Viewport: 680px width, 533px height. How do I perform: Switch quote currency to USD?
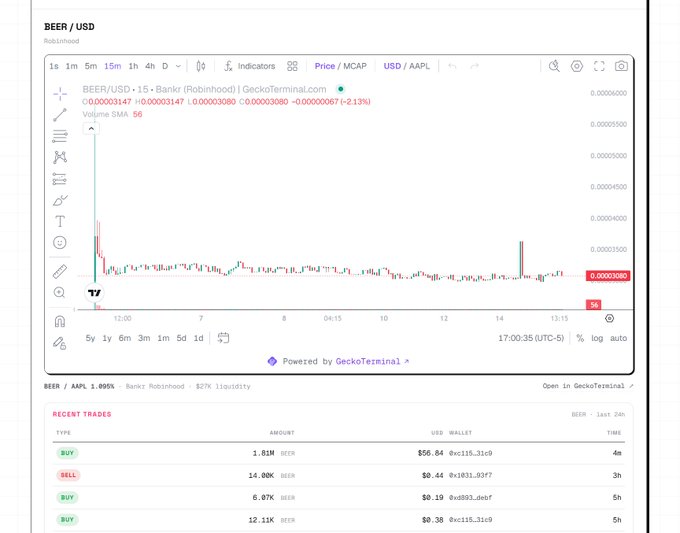coord(392,66)
